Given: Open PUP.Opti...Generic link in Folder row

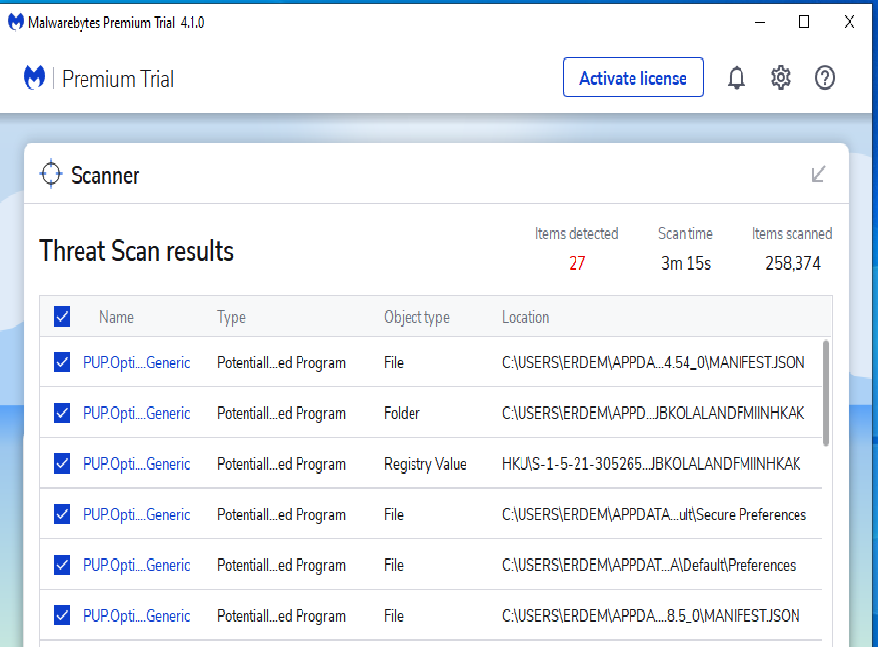Looking at the screenshot, I should (x=136, y=413).
